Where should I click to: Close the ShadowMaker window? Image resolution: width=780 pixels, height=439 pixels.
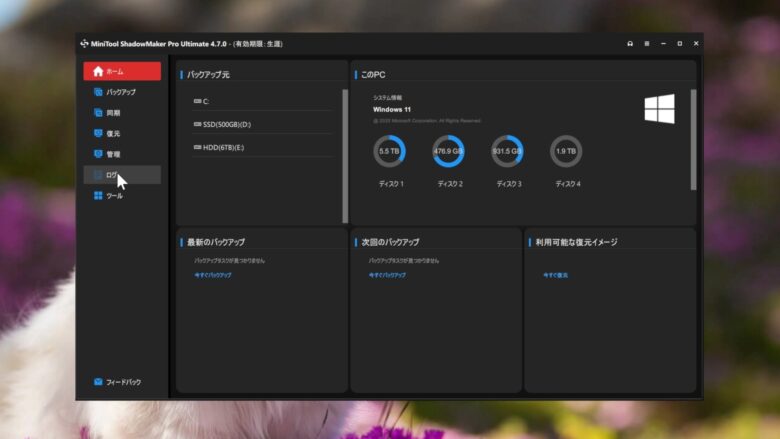(x=696, y=44)
